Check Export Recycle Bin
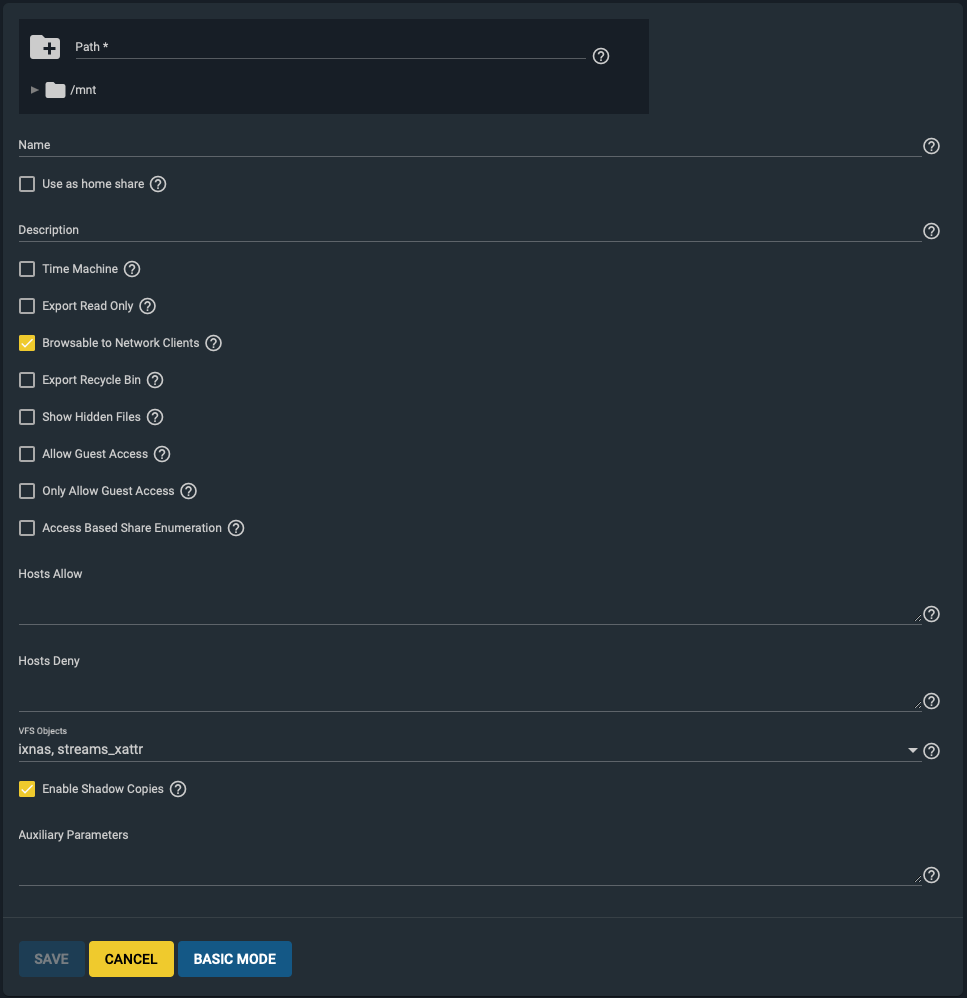Viewport: 967px width, 998px height. 27,380
